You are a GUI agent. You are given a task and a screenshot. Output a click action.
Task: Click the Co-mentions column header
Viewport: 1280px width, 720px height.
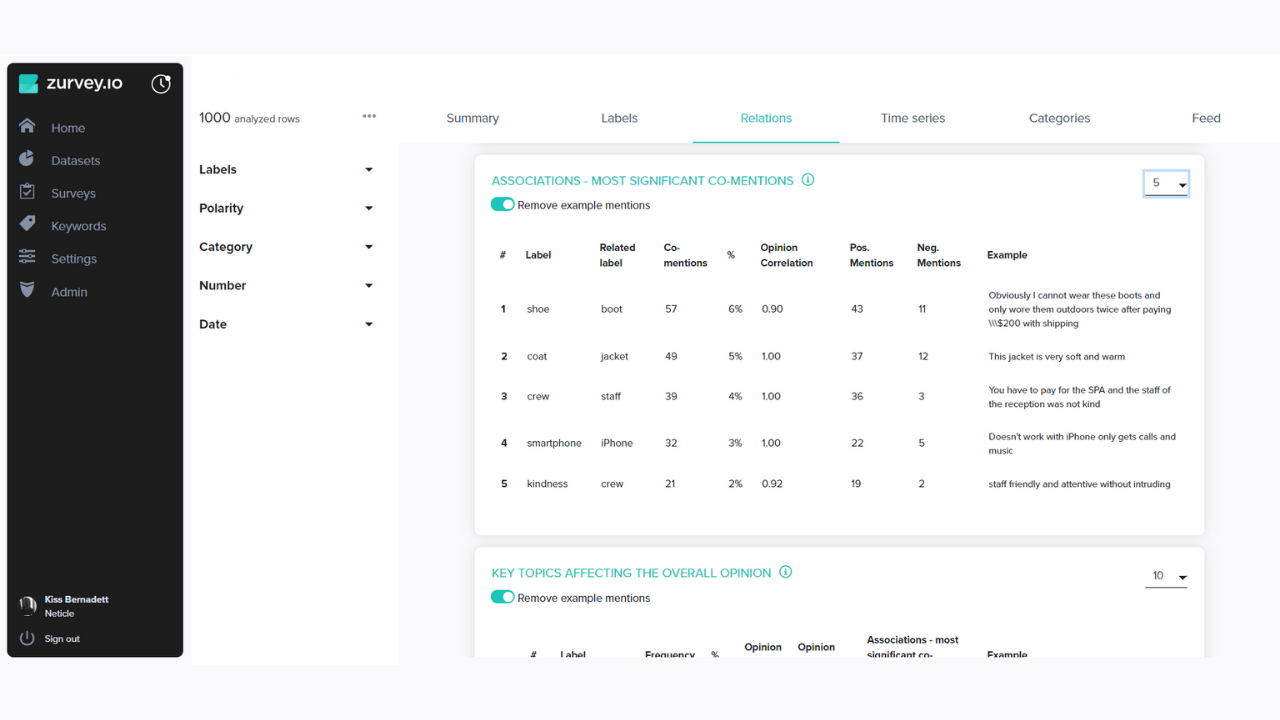tap(685, 255)
